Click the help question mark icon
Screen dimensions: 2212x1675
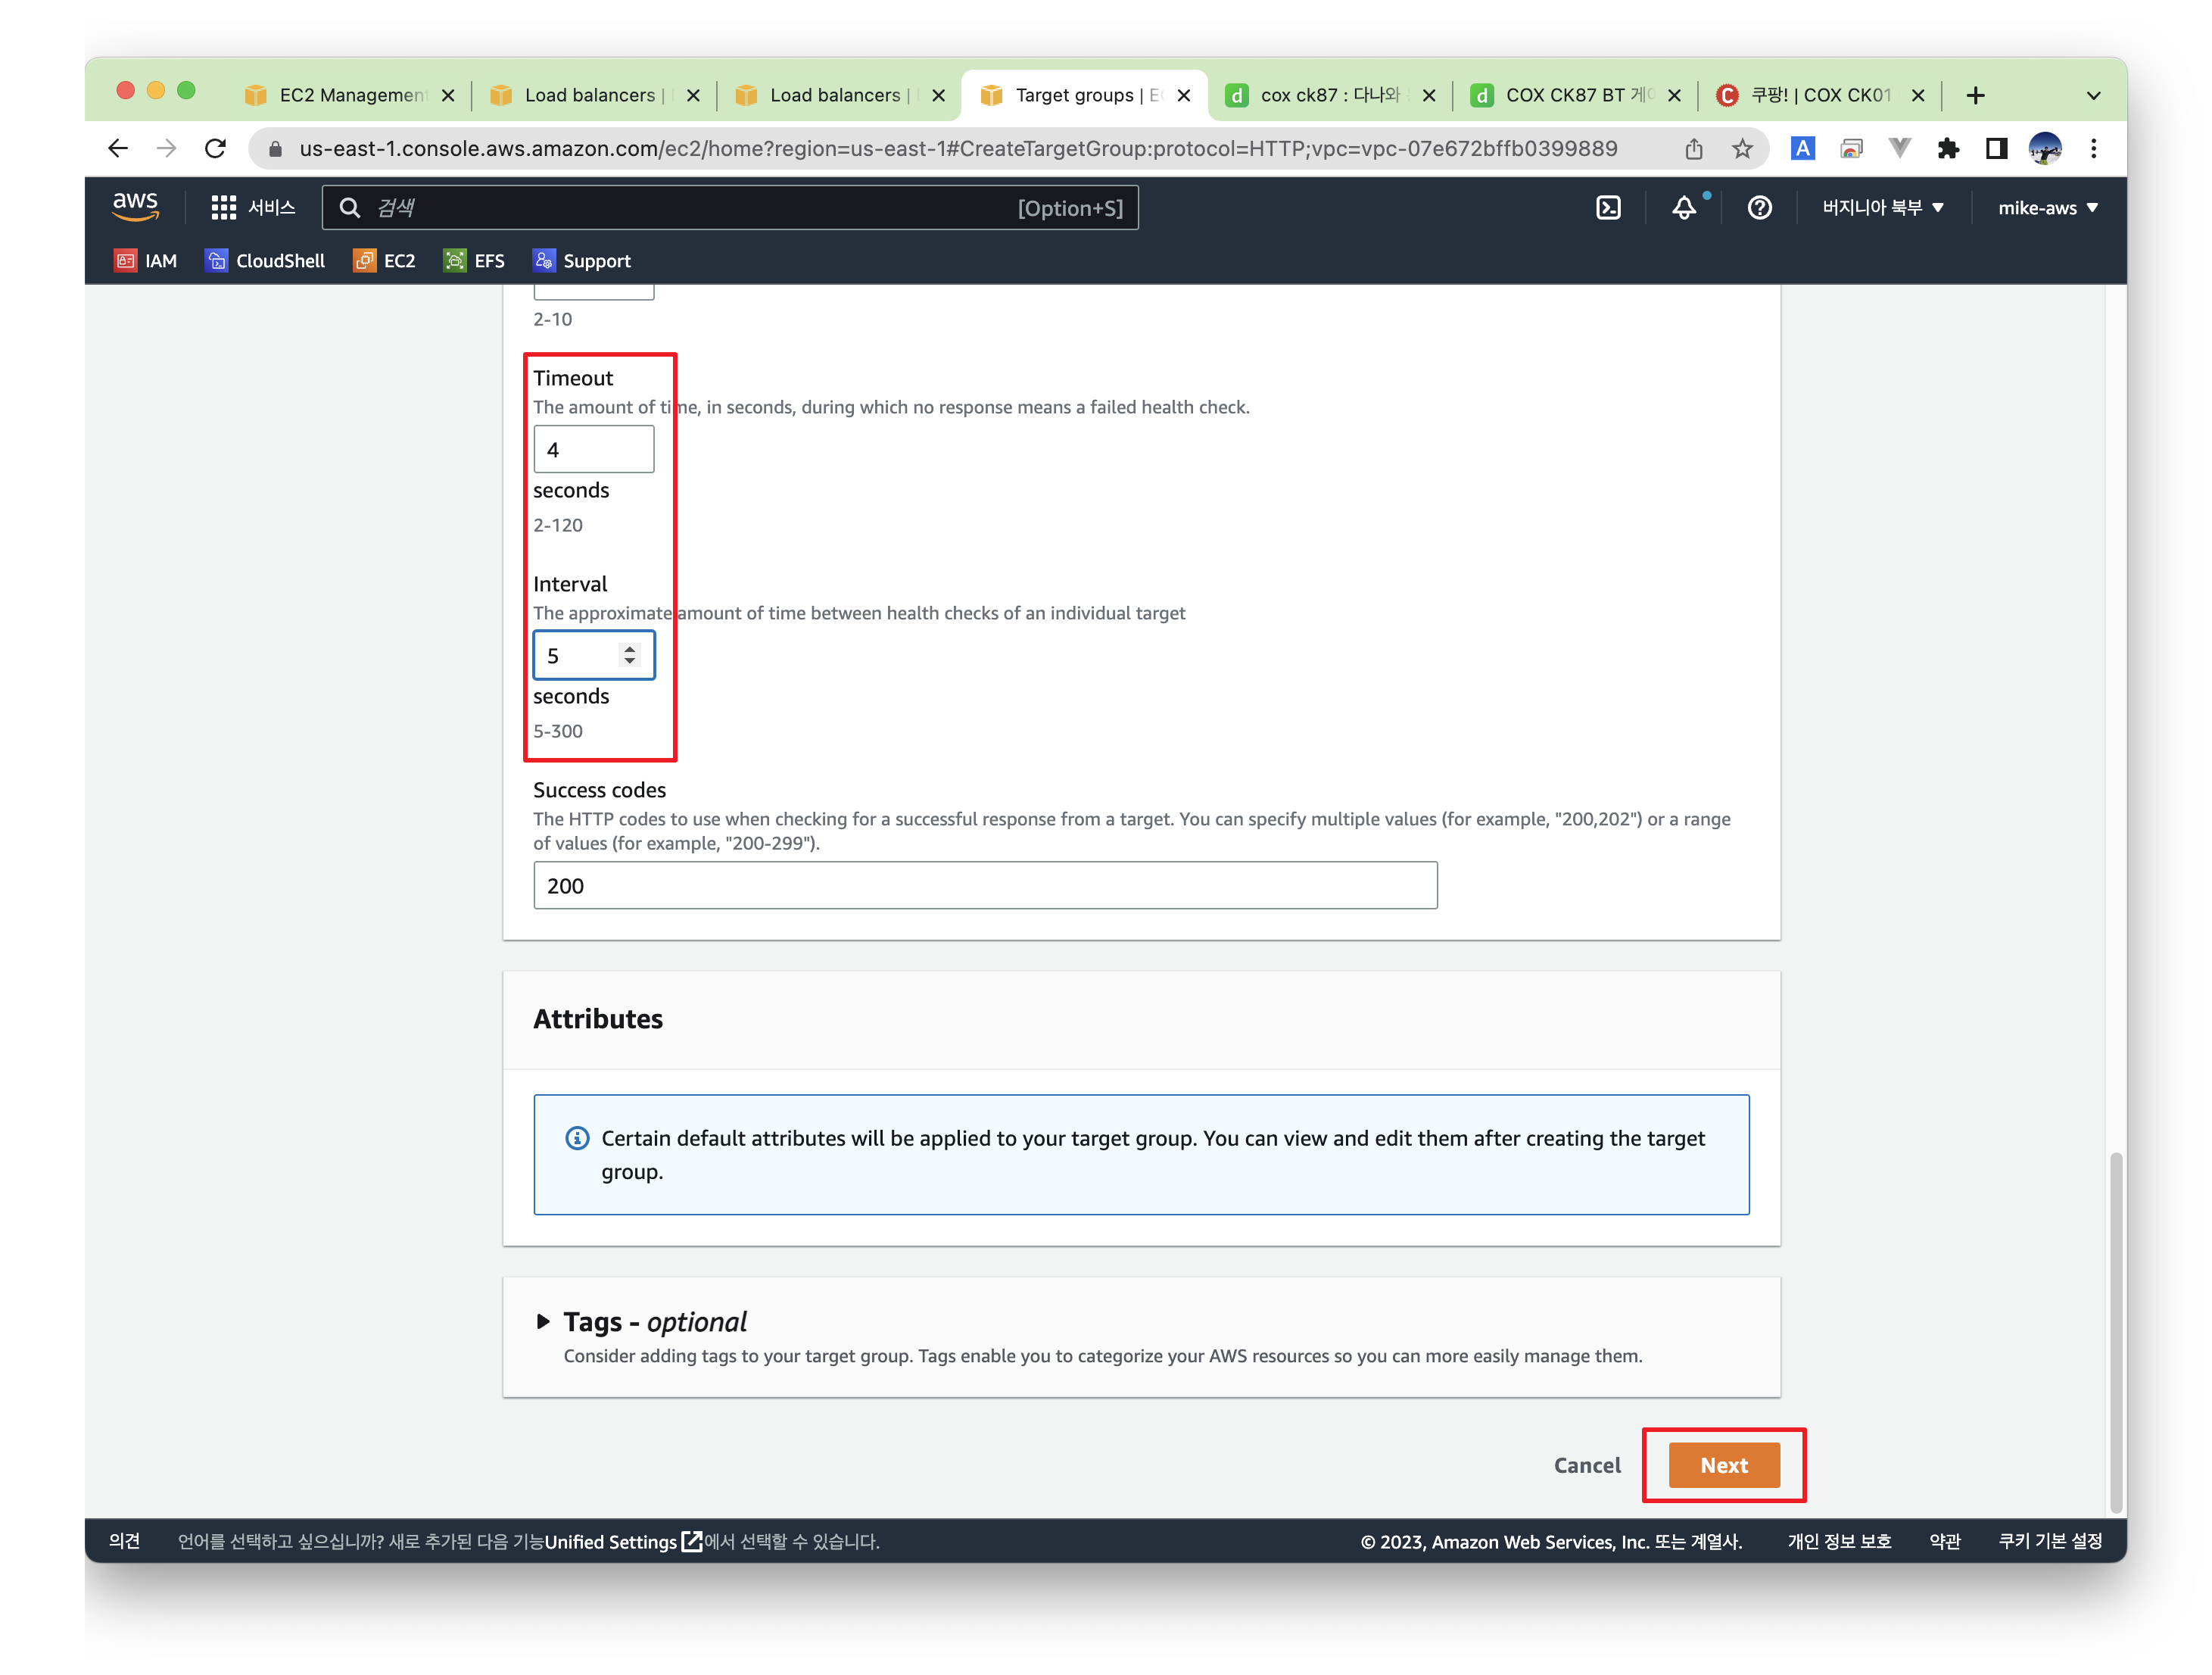pos(1759,208)
